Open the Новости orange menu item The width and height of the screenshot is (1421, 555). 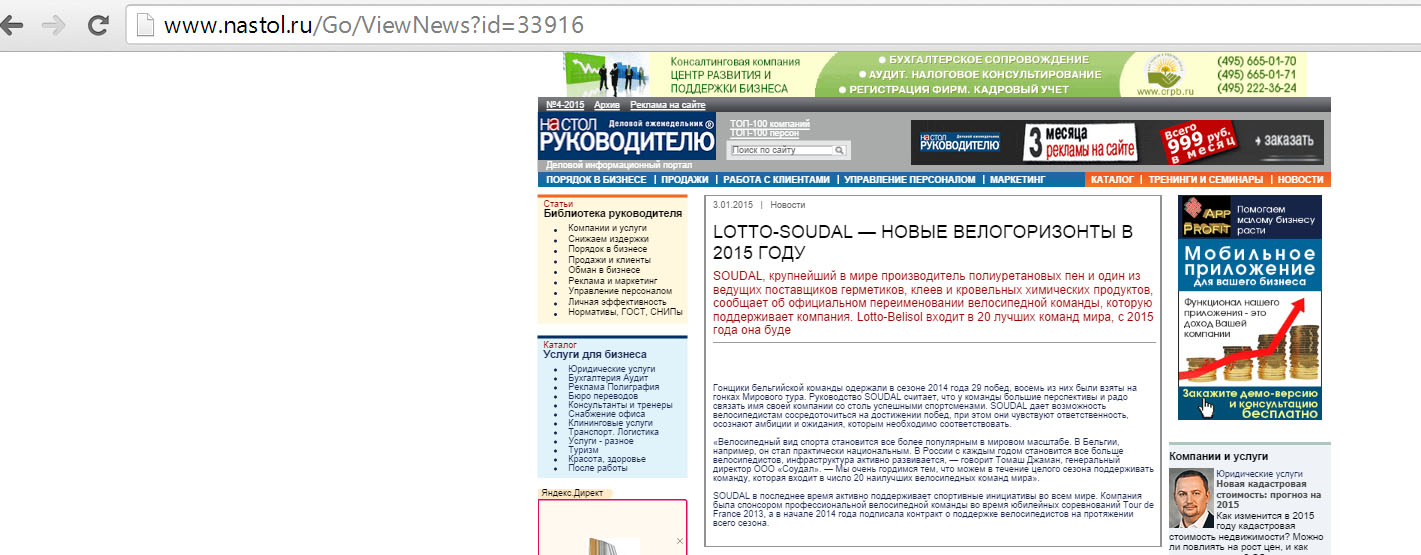(x=1300, y=180)
